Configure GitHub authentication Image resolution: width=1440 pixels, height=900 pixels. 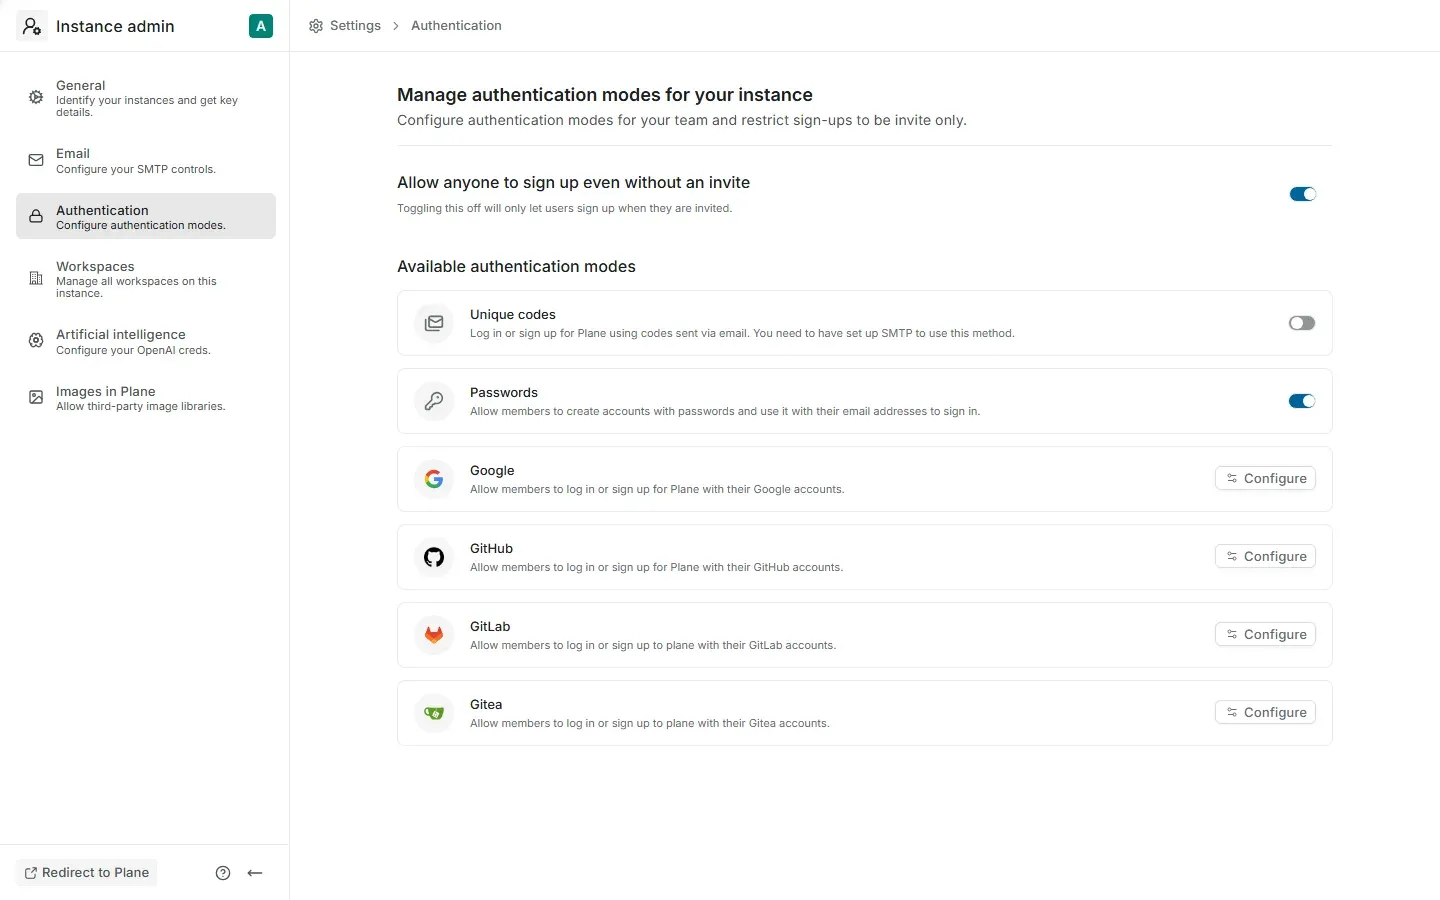tap(1265, 557)
